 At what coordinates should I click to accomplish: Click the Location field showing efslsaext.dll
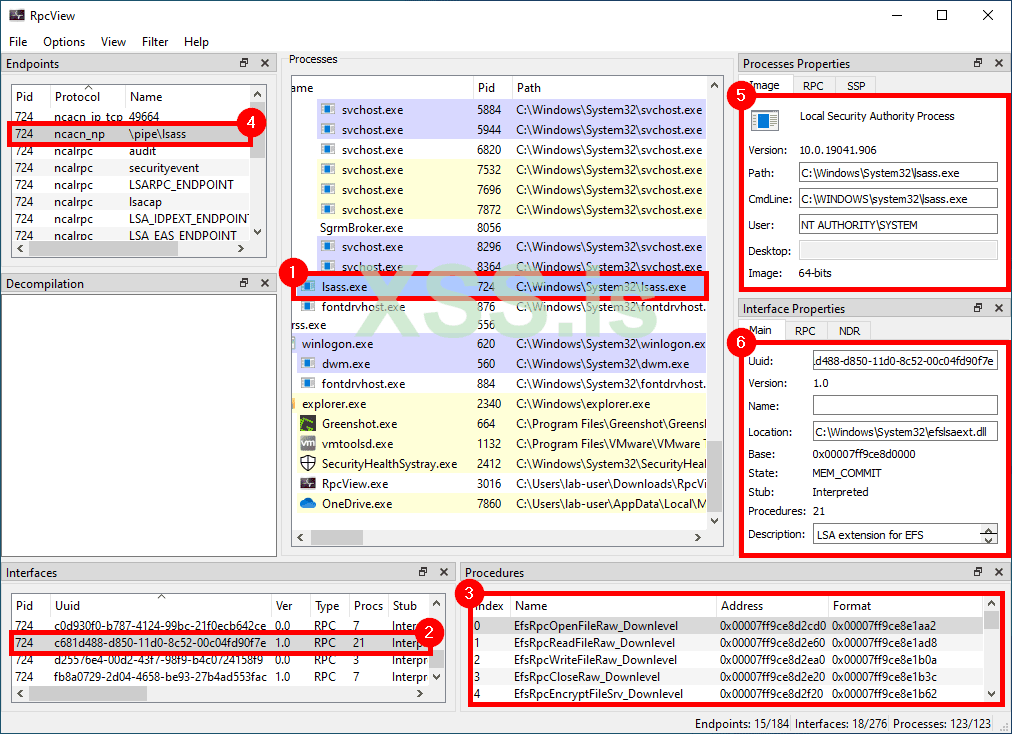pyautogui.click(x=905, y=431)
